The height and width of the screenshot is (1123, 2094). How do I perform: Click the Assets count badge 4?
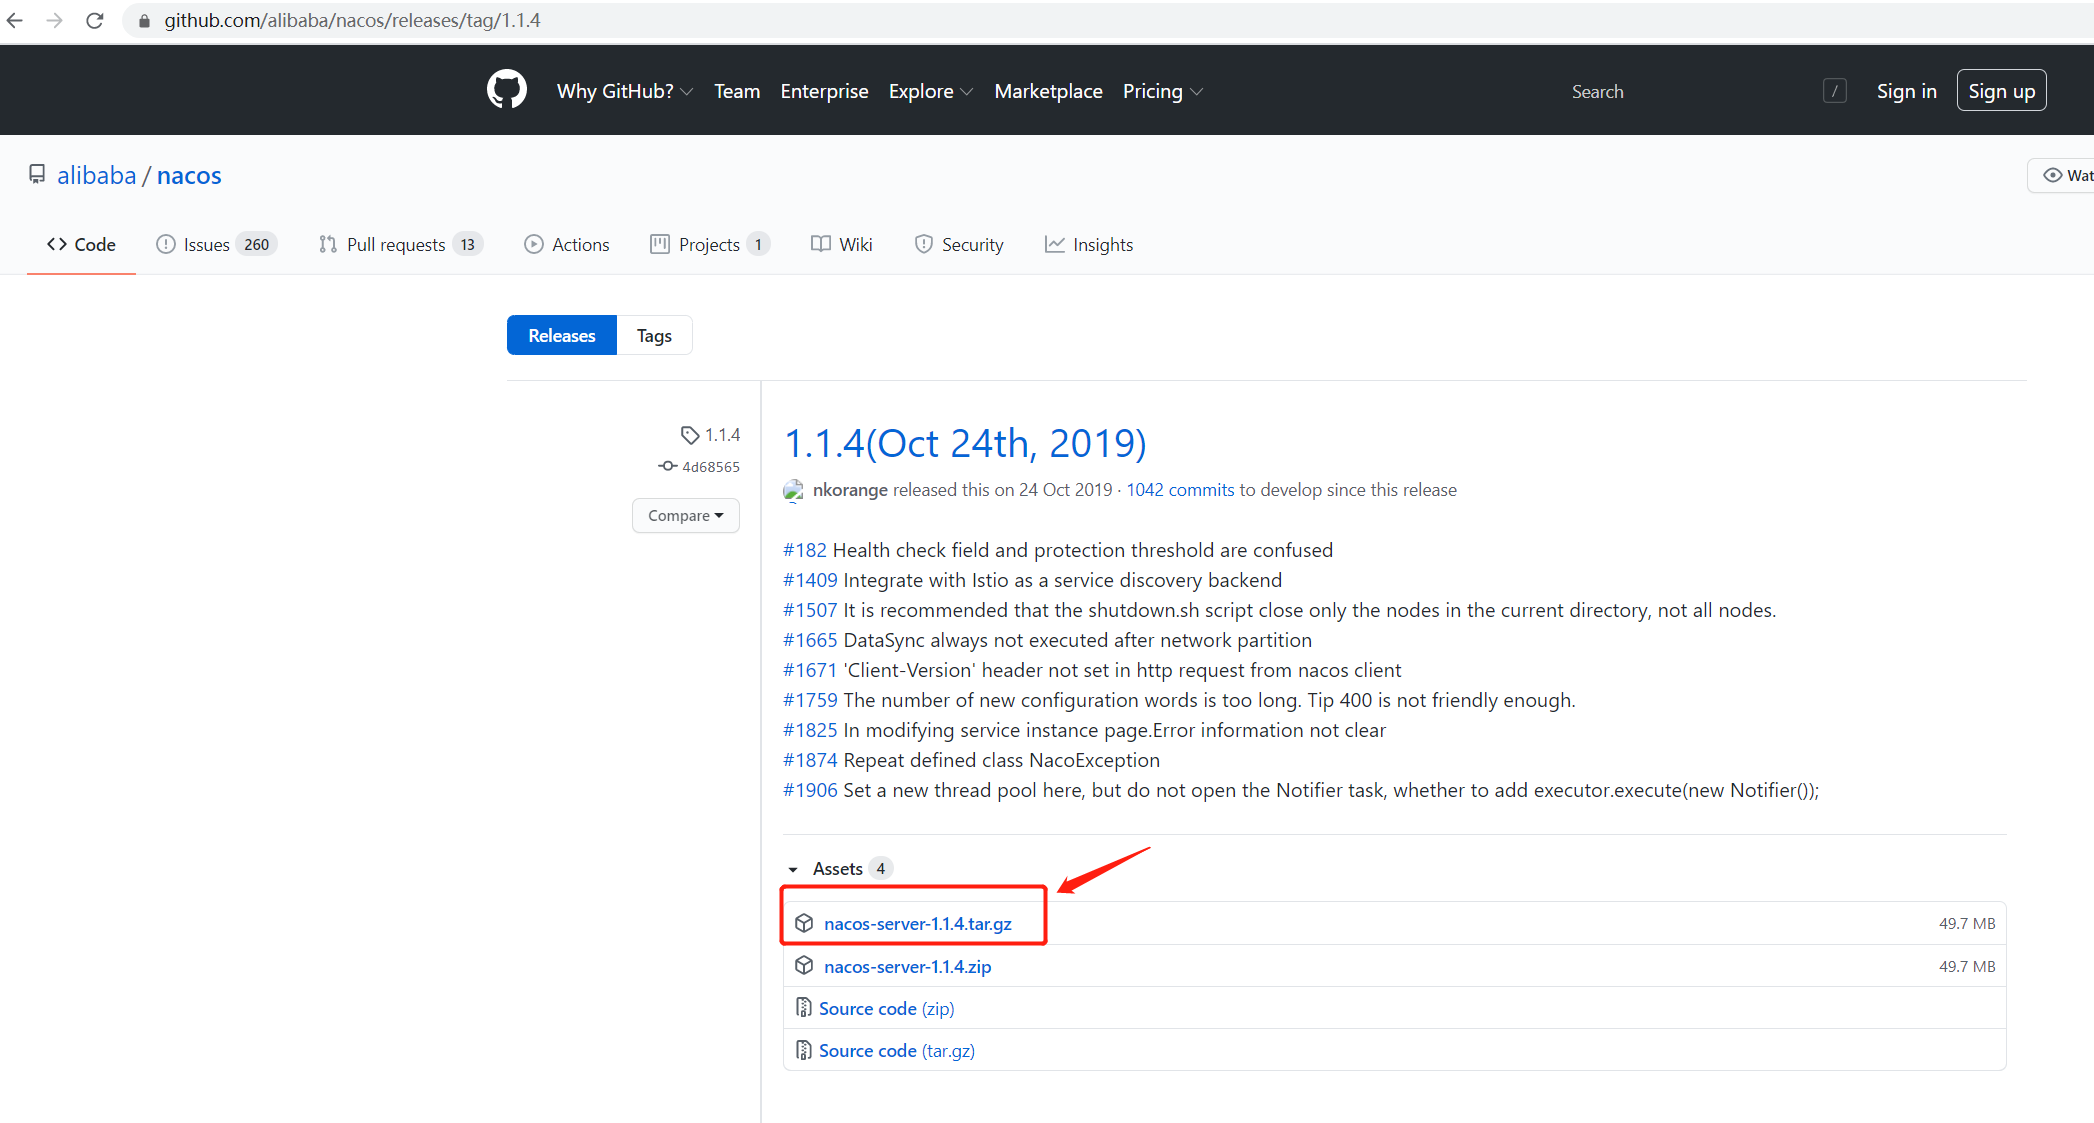click(880, 868)
